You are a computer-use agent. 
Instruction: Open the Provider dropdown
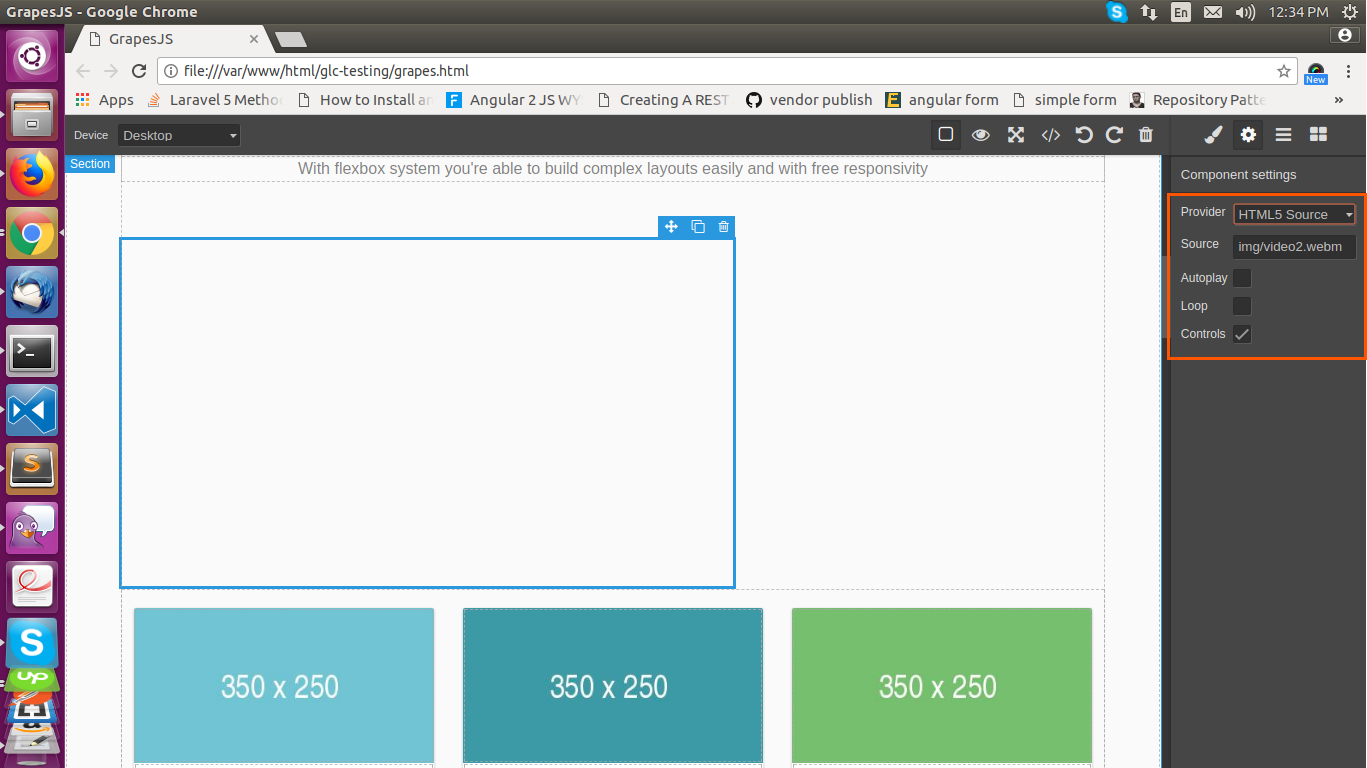pos(1294,214)
